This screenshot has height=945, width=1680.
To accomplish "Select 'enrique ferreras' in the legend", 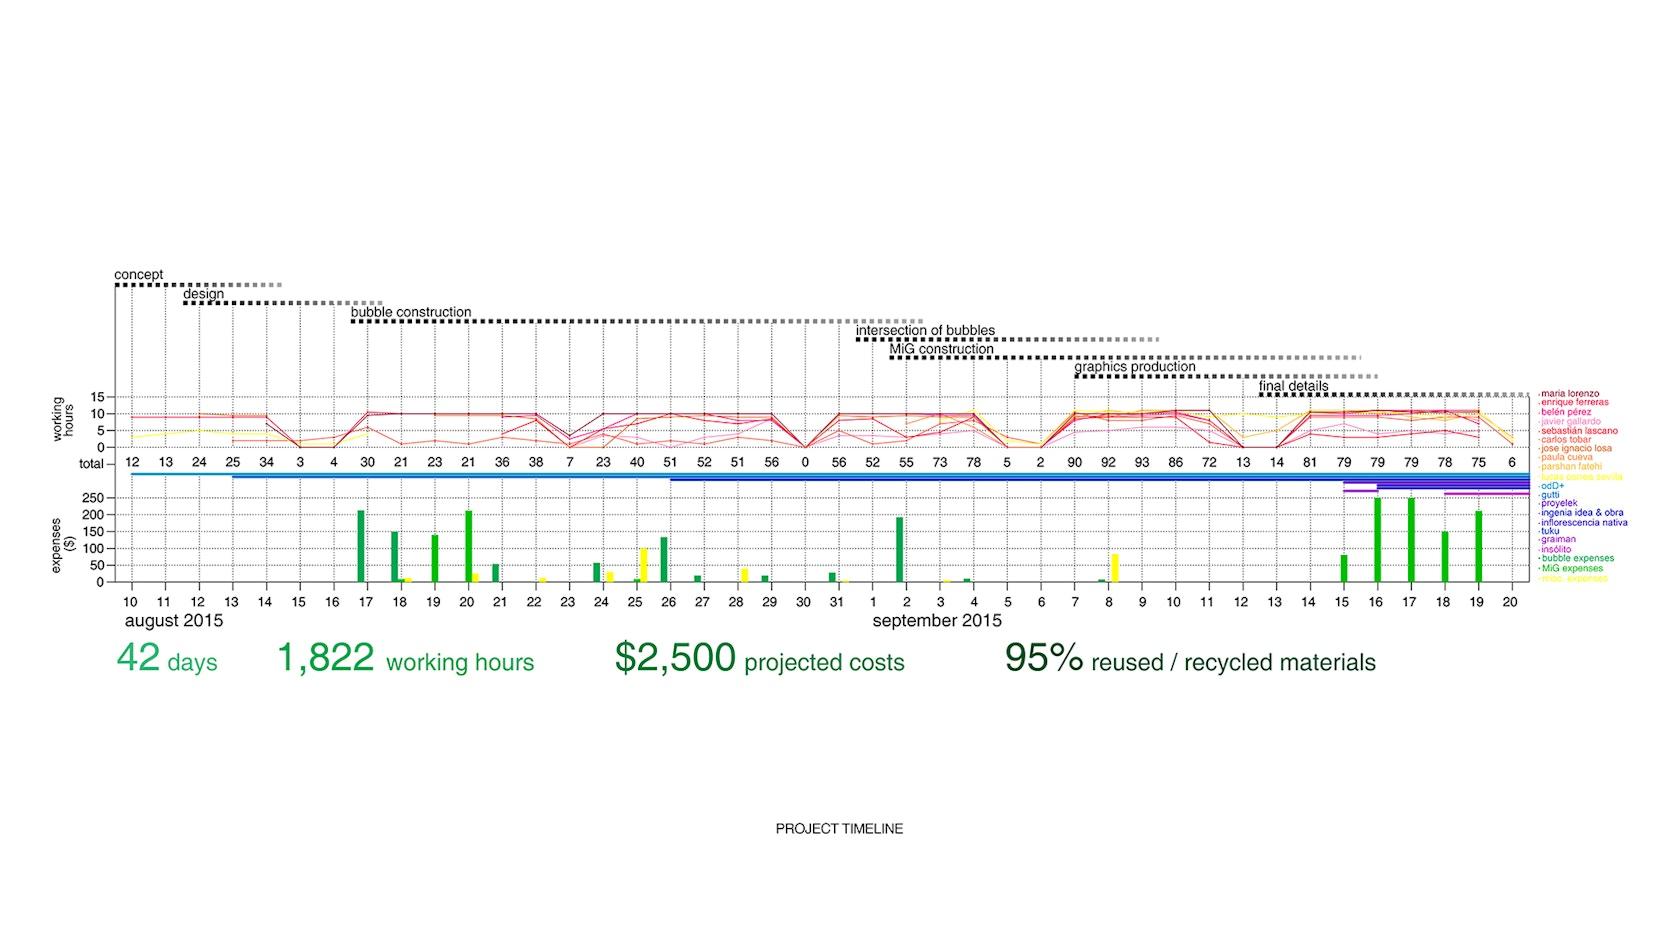I will (x=1575, y=403).
